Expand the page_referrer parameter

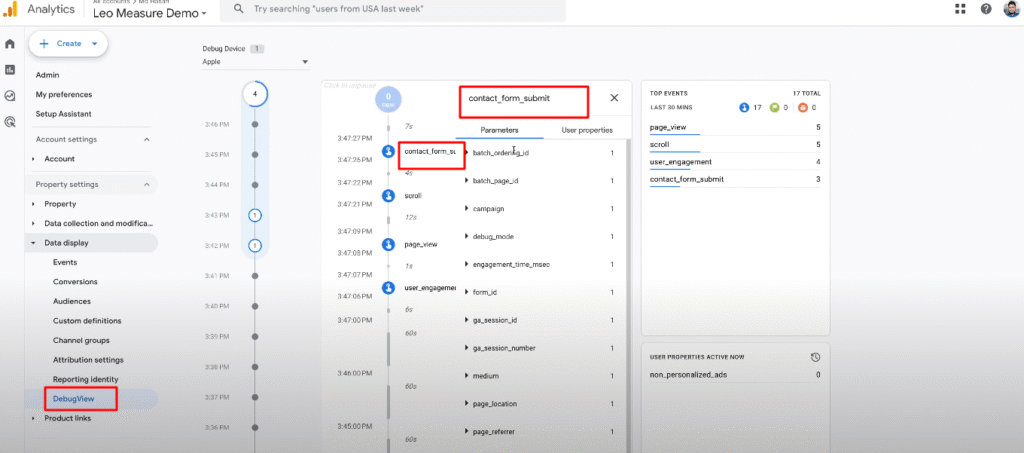[x=466, y=431]
